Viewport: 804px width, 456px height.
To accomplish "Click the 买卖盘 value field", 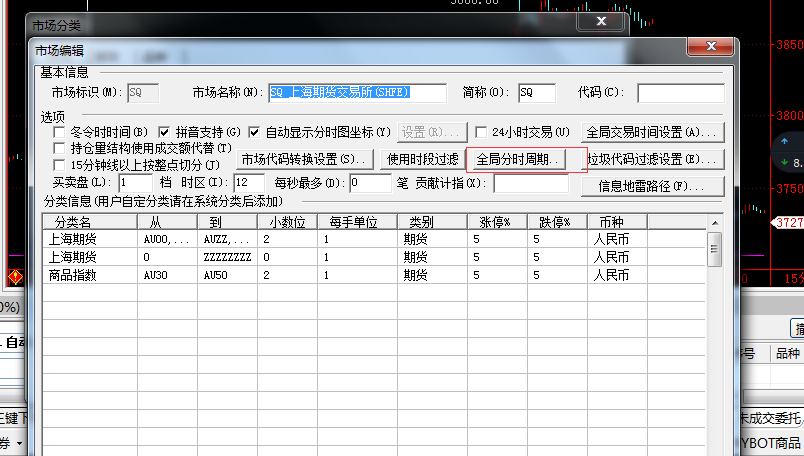I will [135, 183].
